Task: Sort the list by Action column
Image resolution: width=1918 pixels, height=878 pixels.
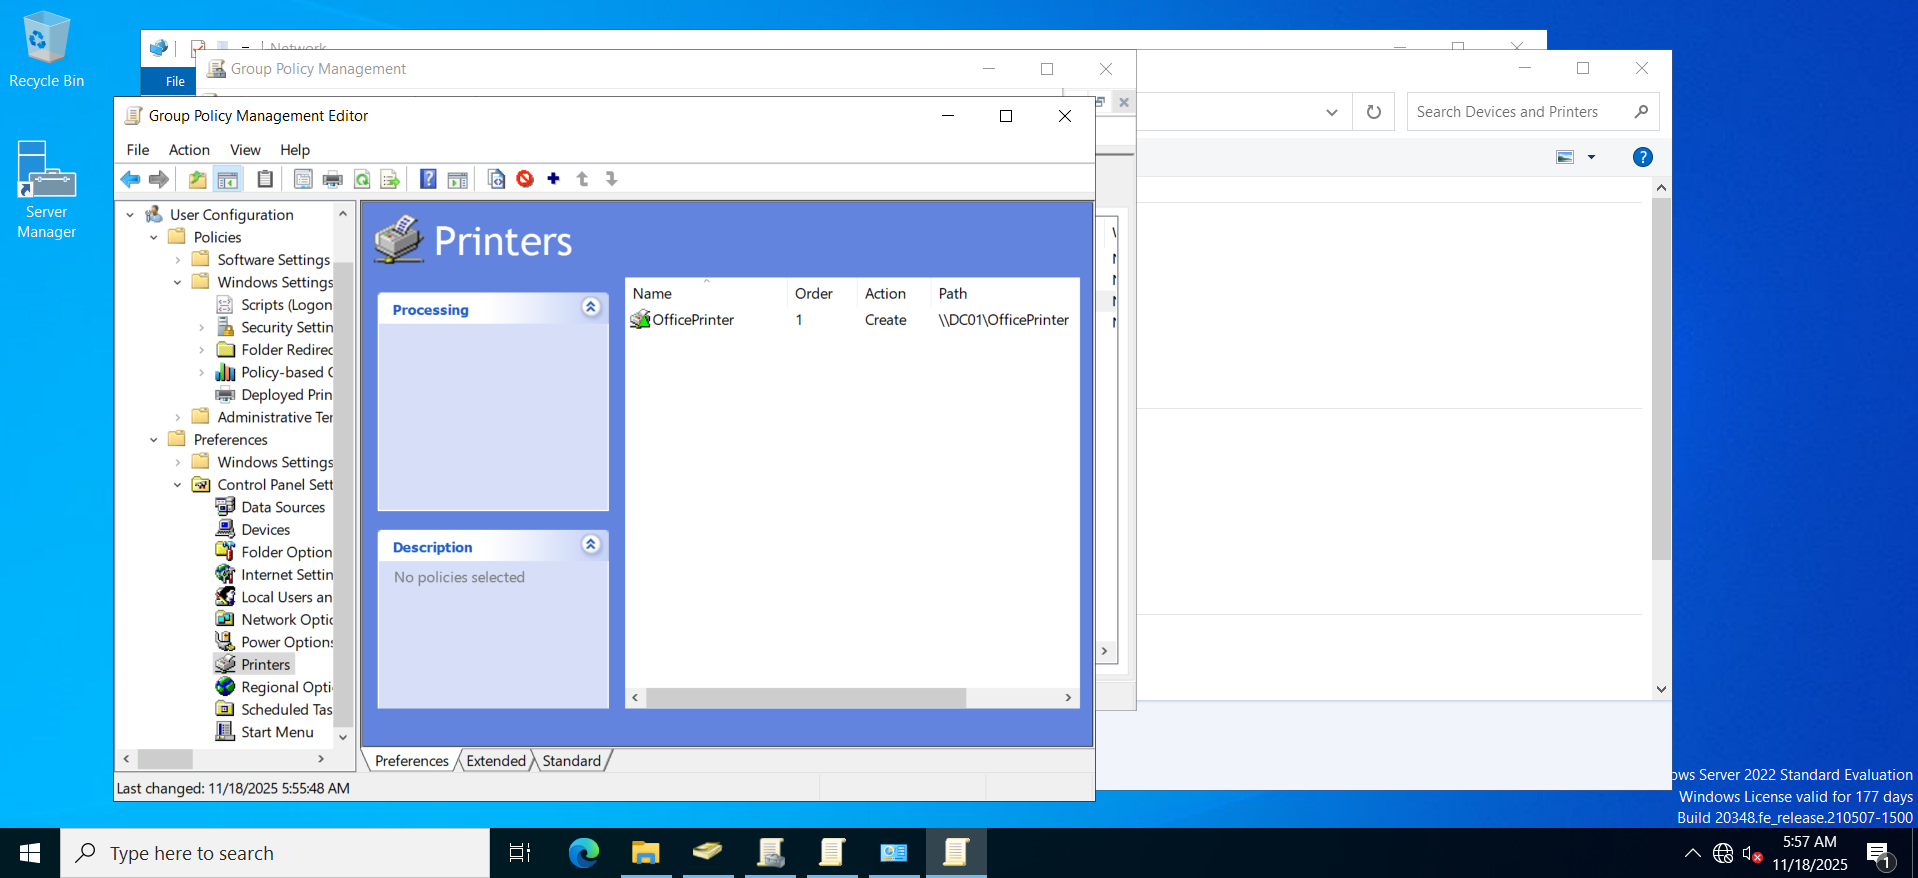Action: [894, 294]
